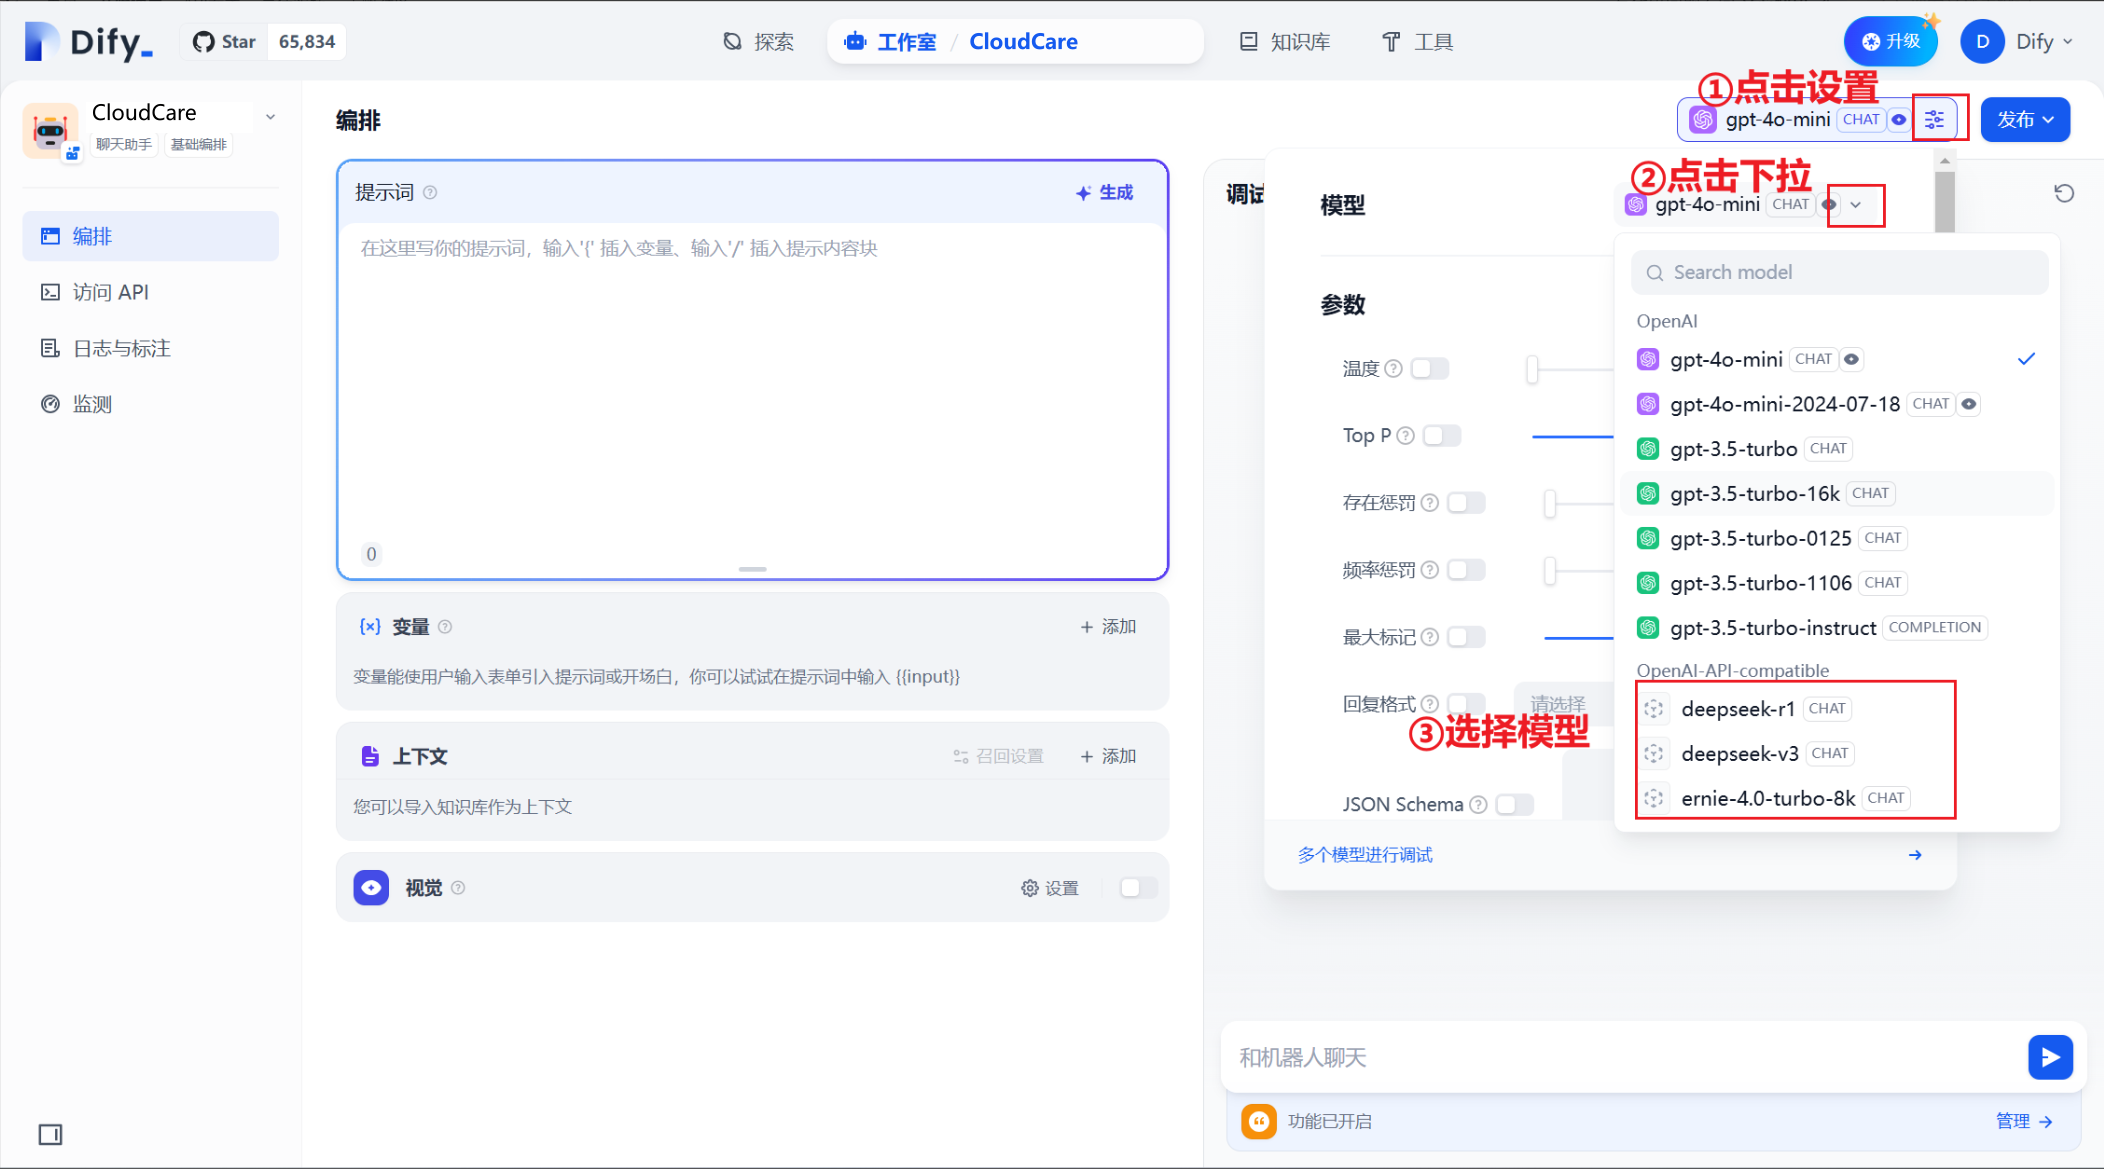Click the 升级 upgrade button

1891,42
